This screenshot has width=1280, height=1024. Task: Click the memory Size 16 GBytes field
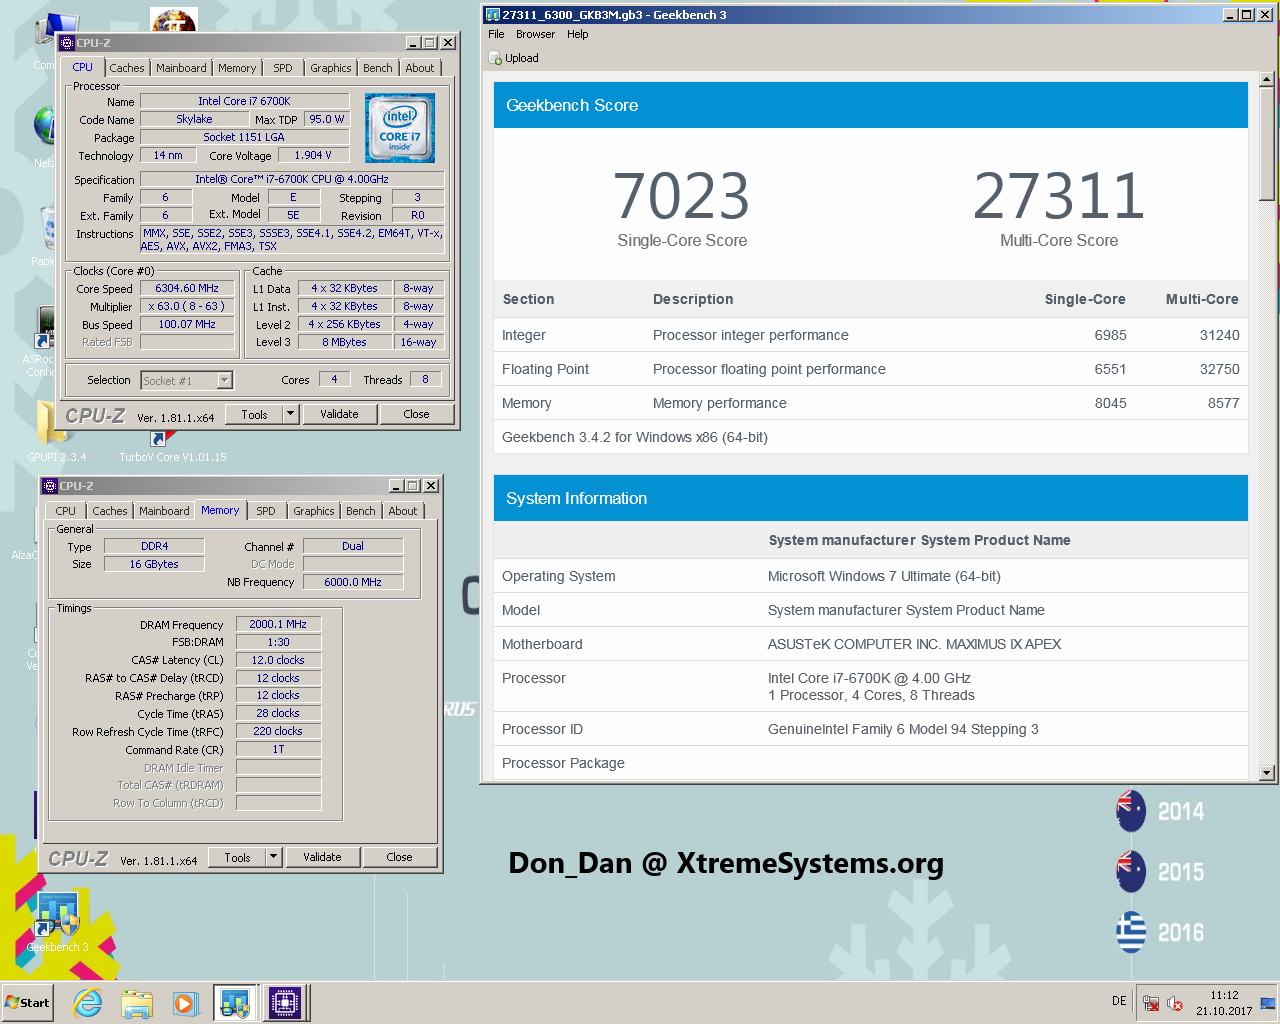(x=154, y=564)
